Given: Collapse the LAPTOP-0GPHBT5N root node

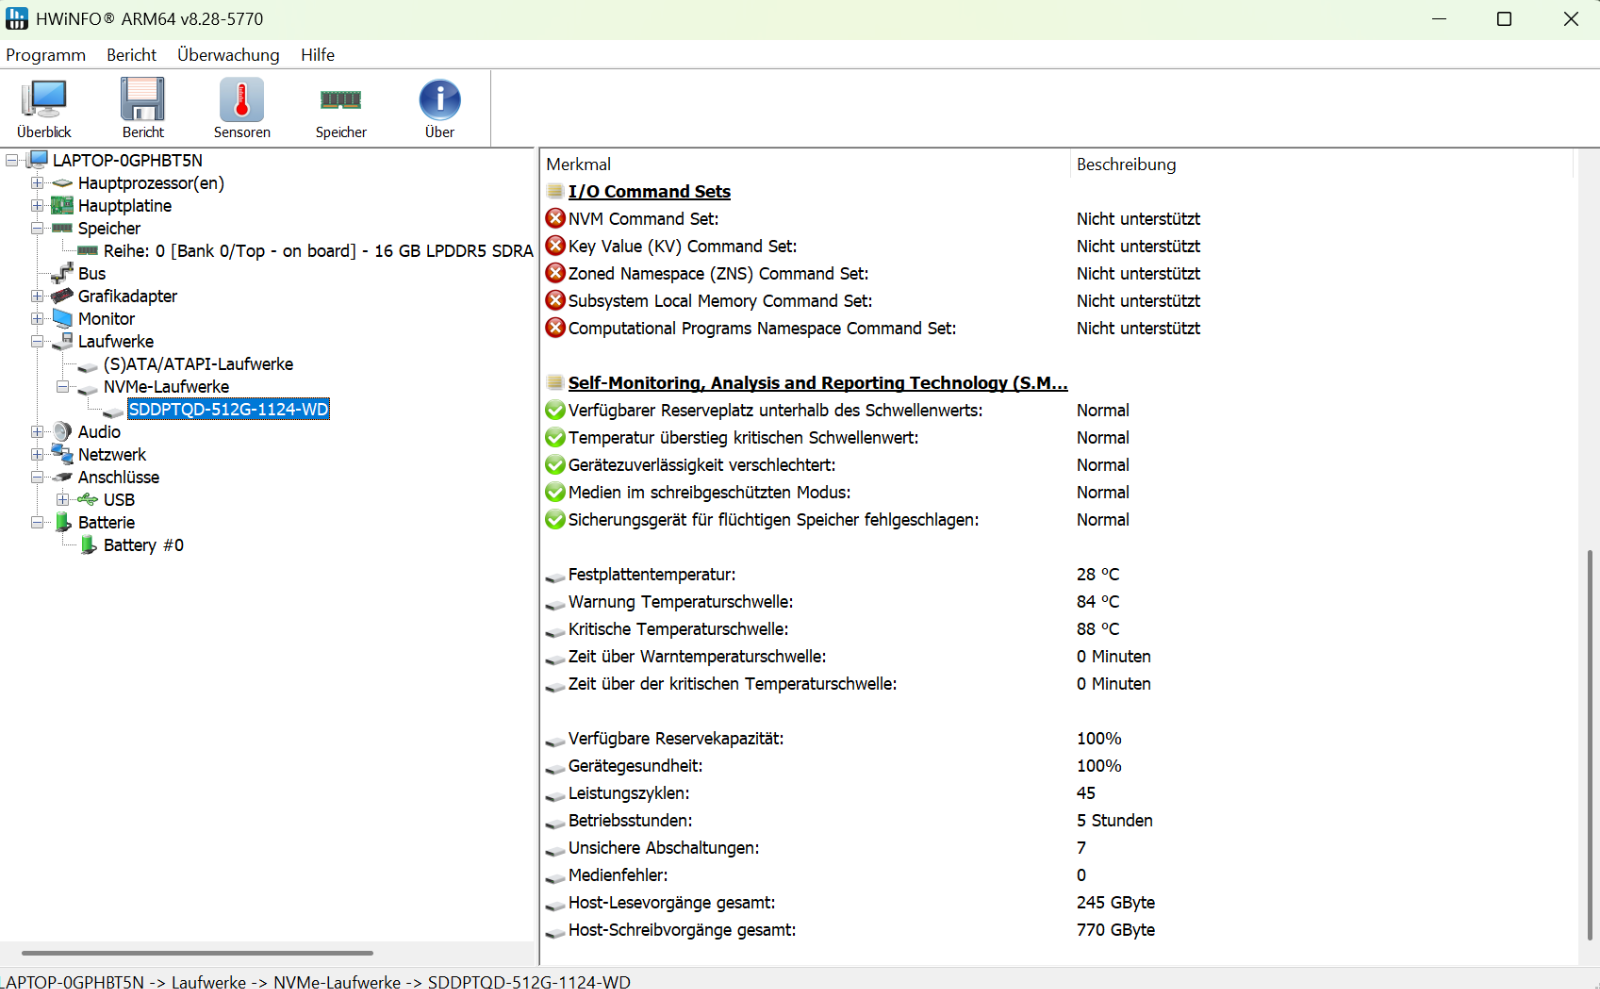Looking at the screenshot, I should (12, 160).
